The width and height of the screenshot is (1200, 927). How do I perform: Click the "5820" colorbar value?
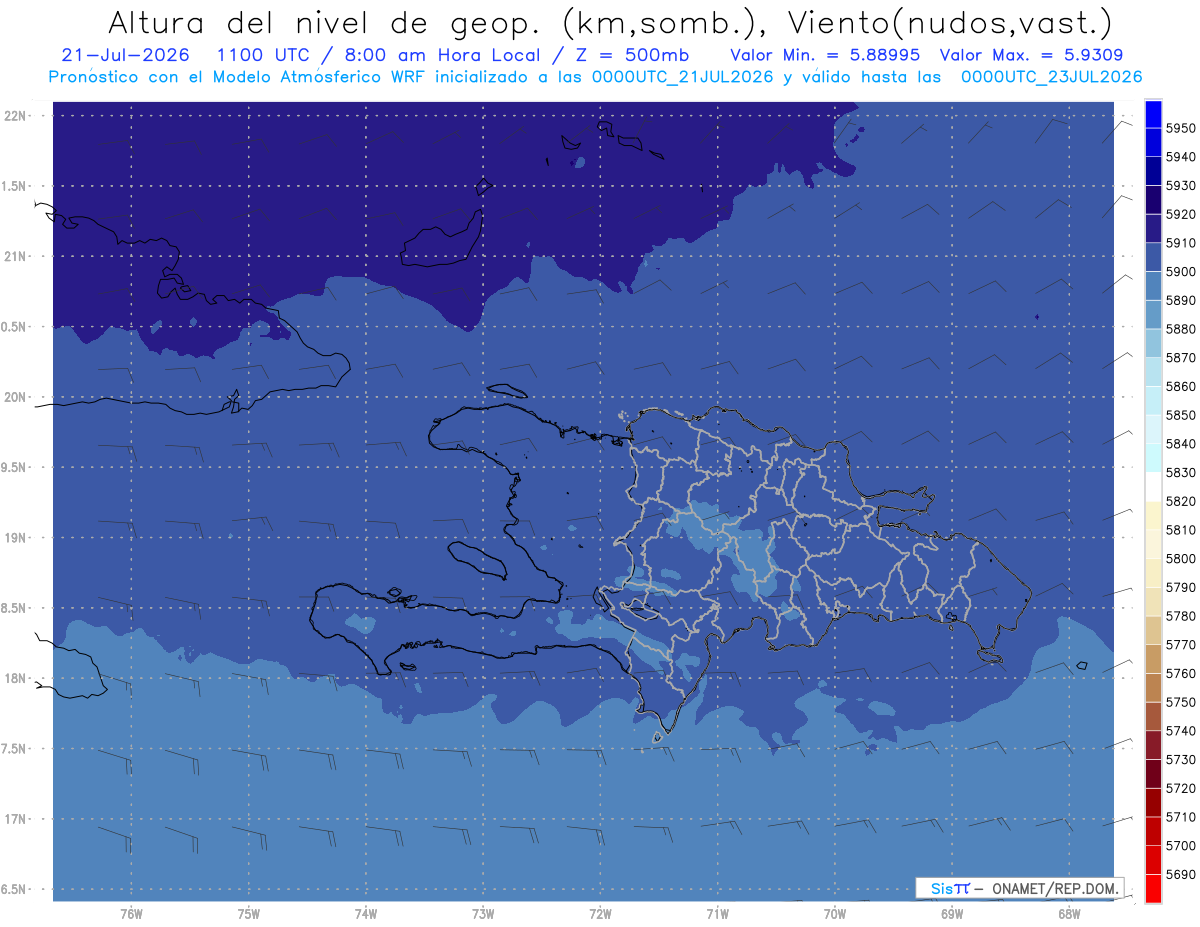pos(1180,501)
